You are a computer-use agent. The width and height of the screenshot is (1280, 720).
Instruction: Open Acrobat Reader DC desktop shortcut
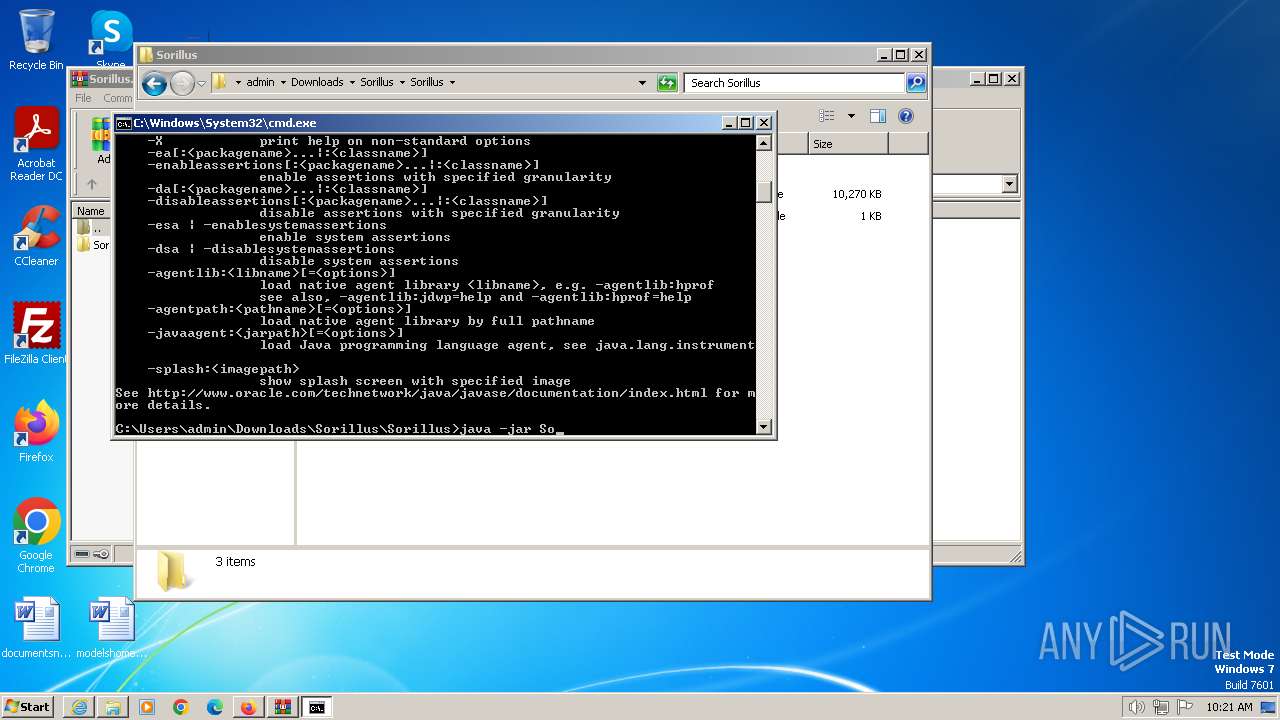pos(36,144)
